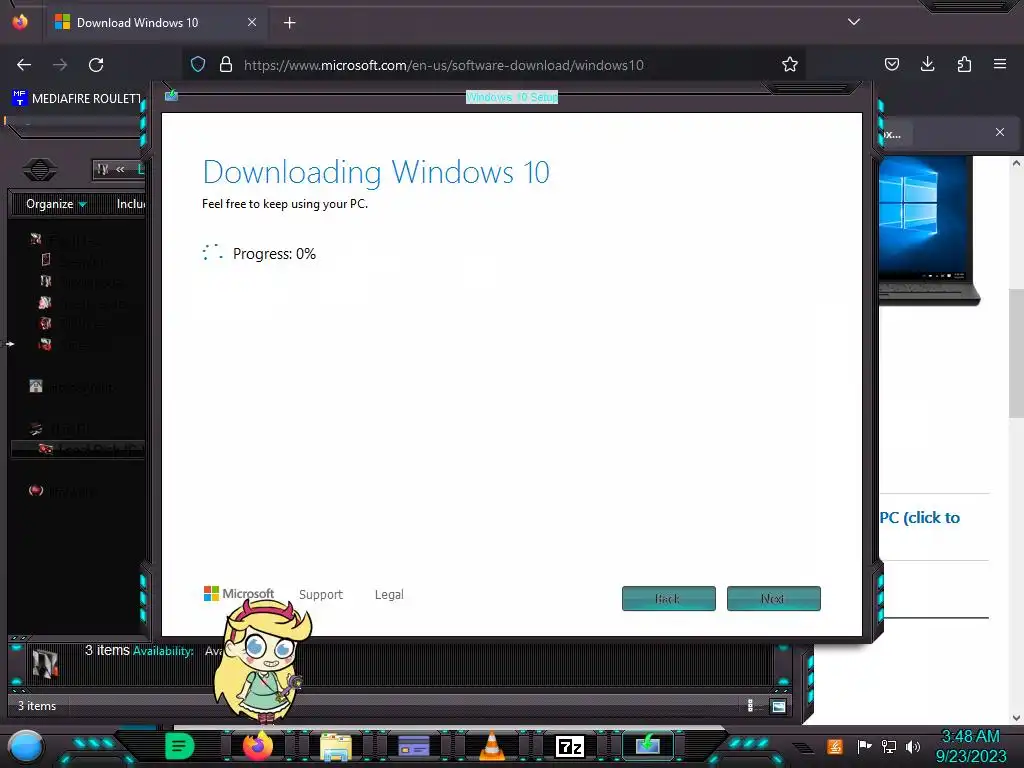This screenshot has height=768, width=1024.
Task: Reload the Microsoft download page
Action: coord(96,65)
